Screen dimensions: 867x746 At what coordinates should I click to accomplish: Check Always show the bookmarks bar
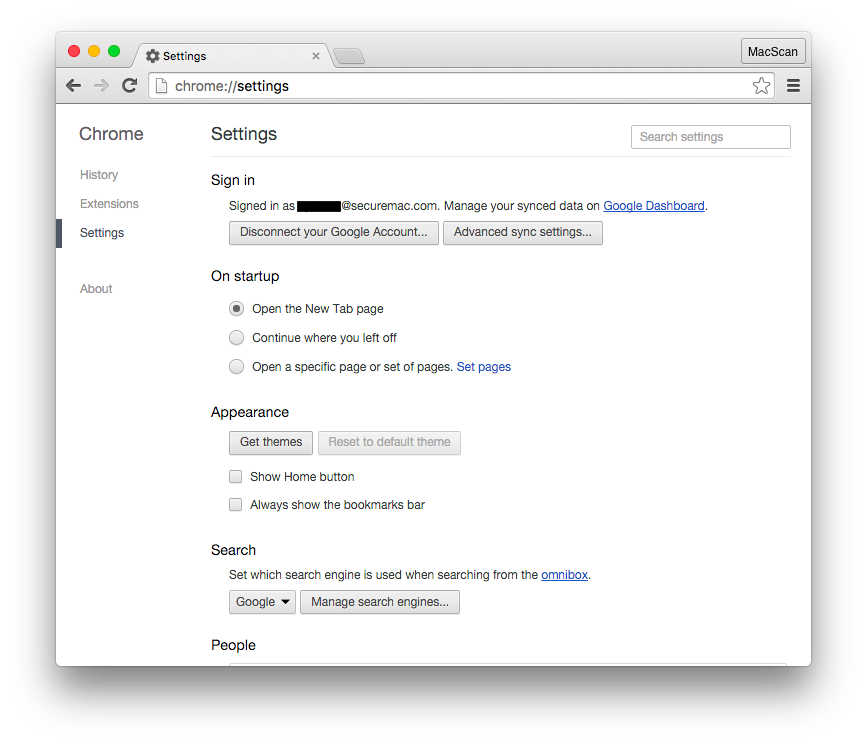pos(236,504)
